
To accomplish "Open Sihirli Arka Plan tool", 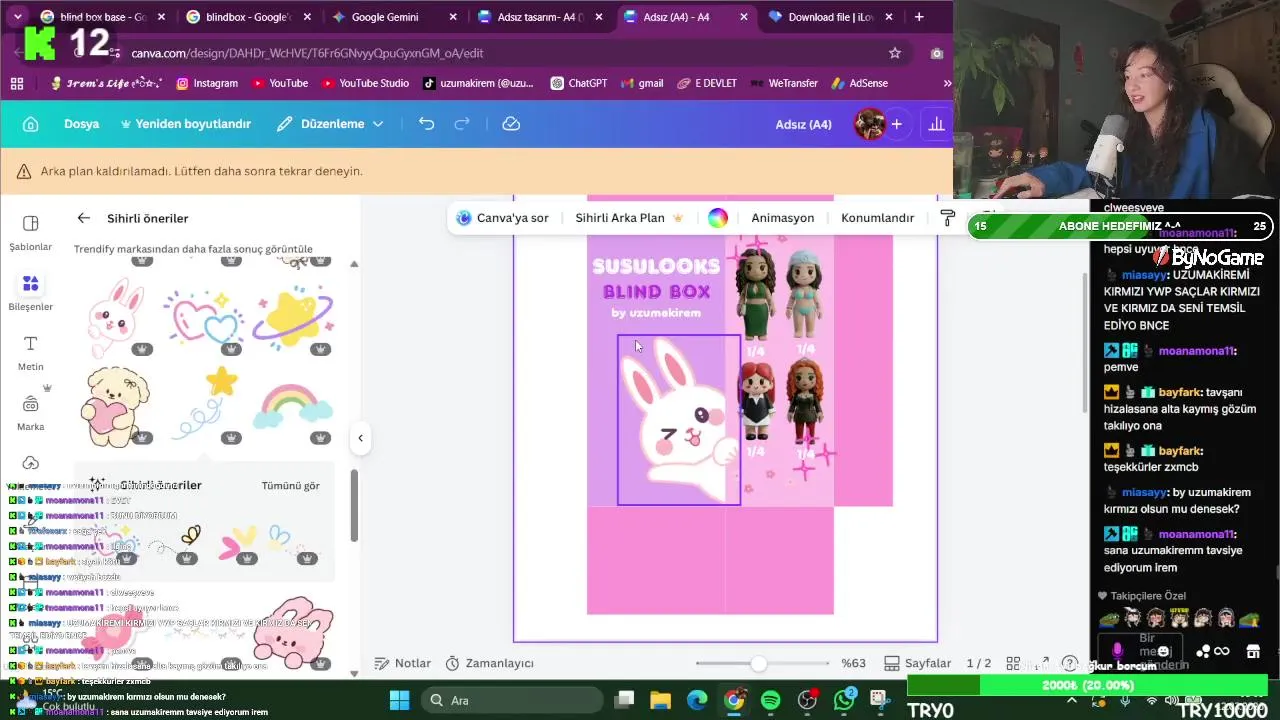I will (629, 218).
